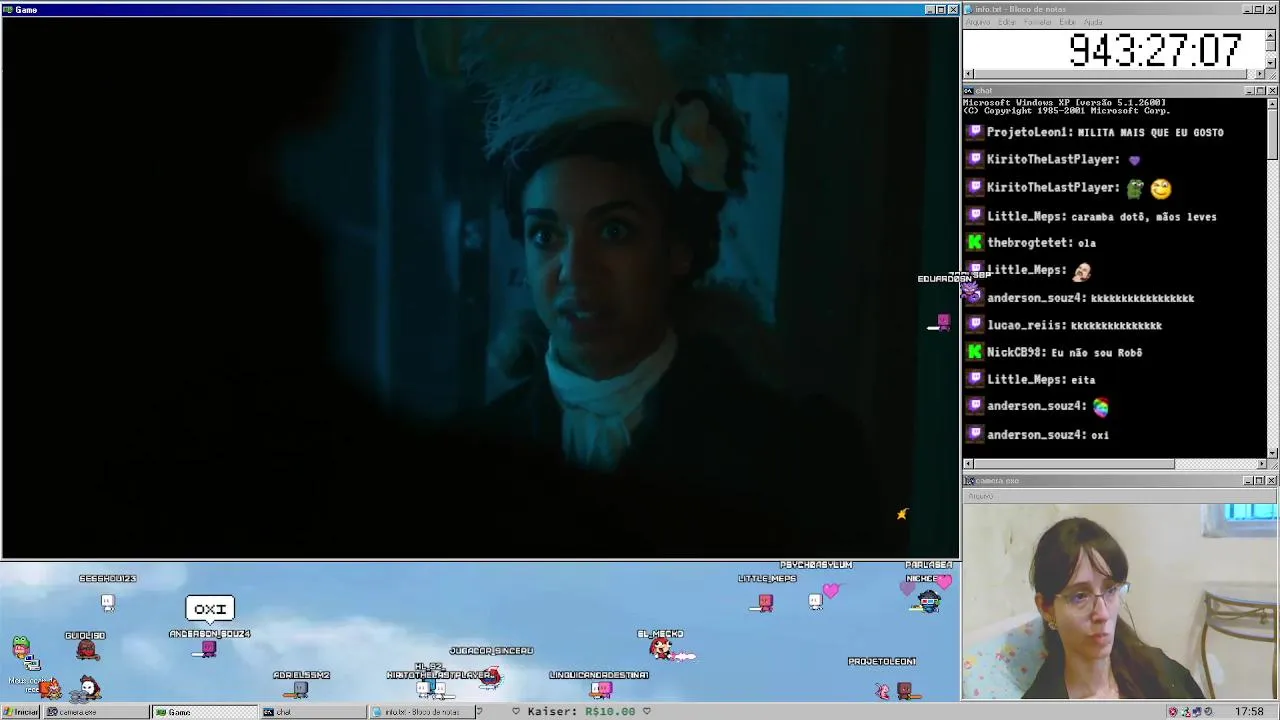Click 'Kaiser: R$10.00' donation text
Viewport: 1280px width, 720px height.
point(581,711)
